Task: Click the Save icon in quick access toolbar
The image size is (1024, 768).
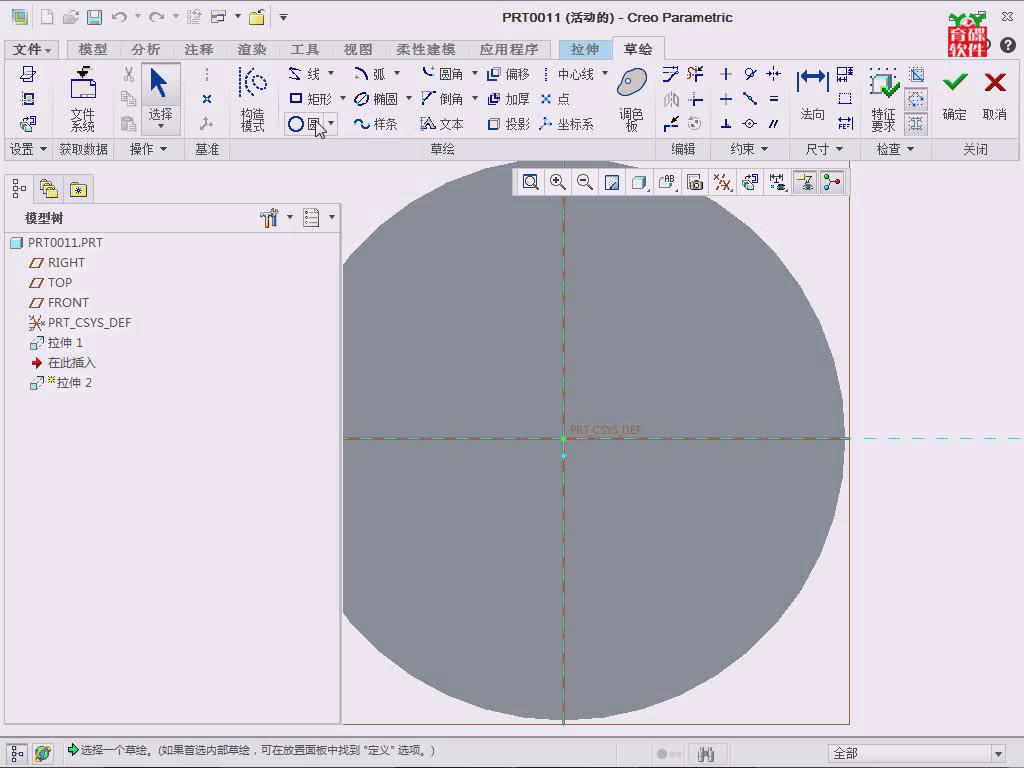Action: pos(95,17)
